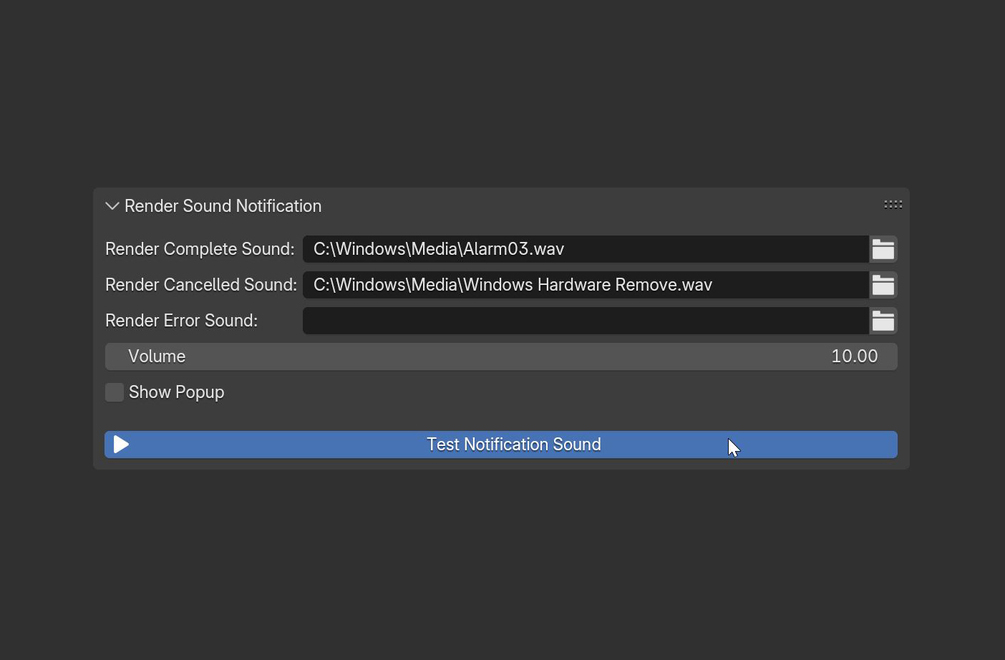Browse folder for Render Complete Sound

tap(883, 249)
